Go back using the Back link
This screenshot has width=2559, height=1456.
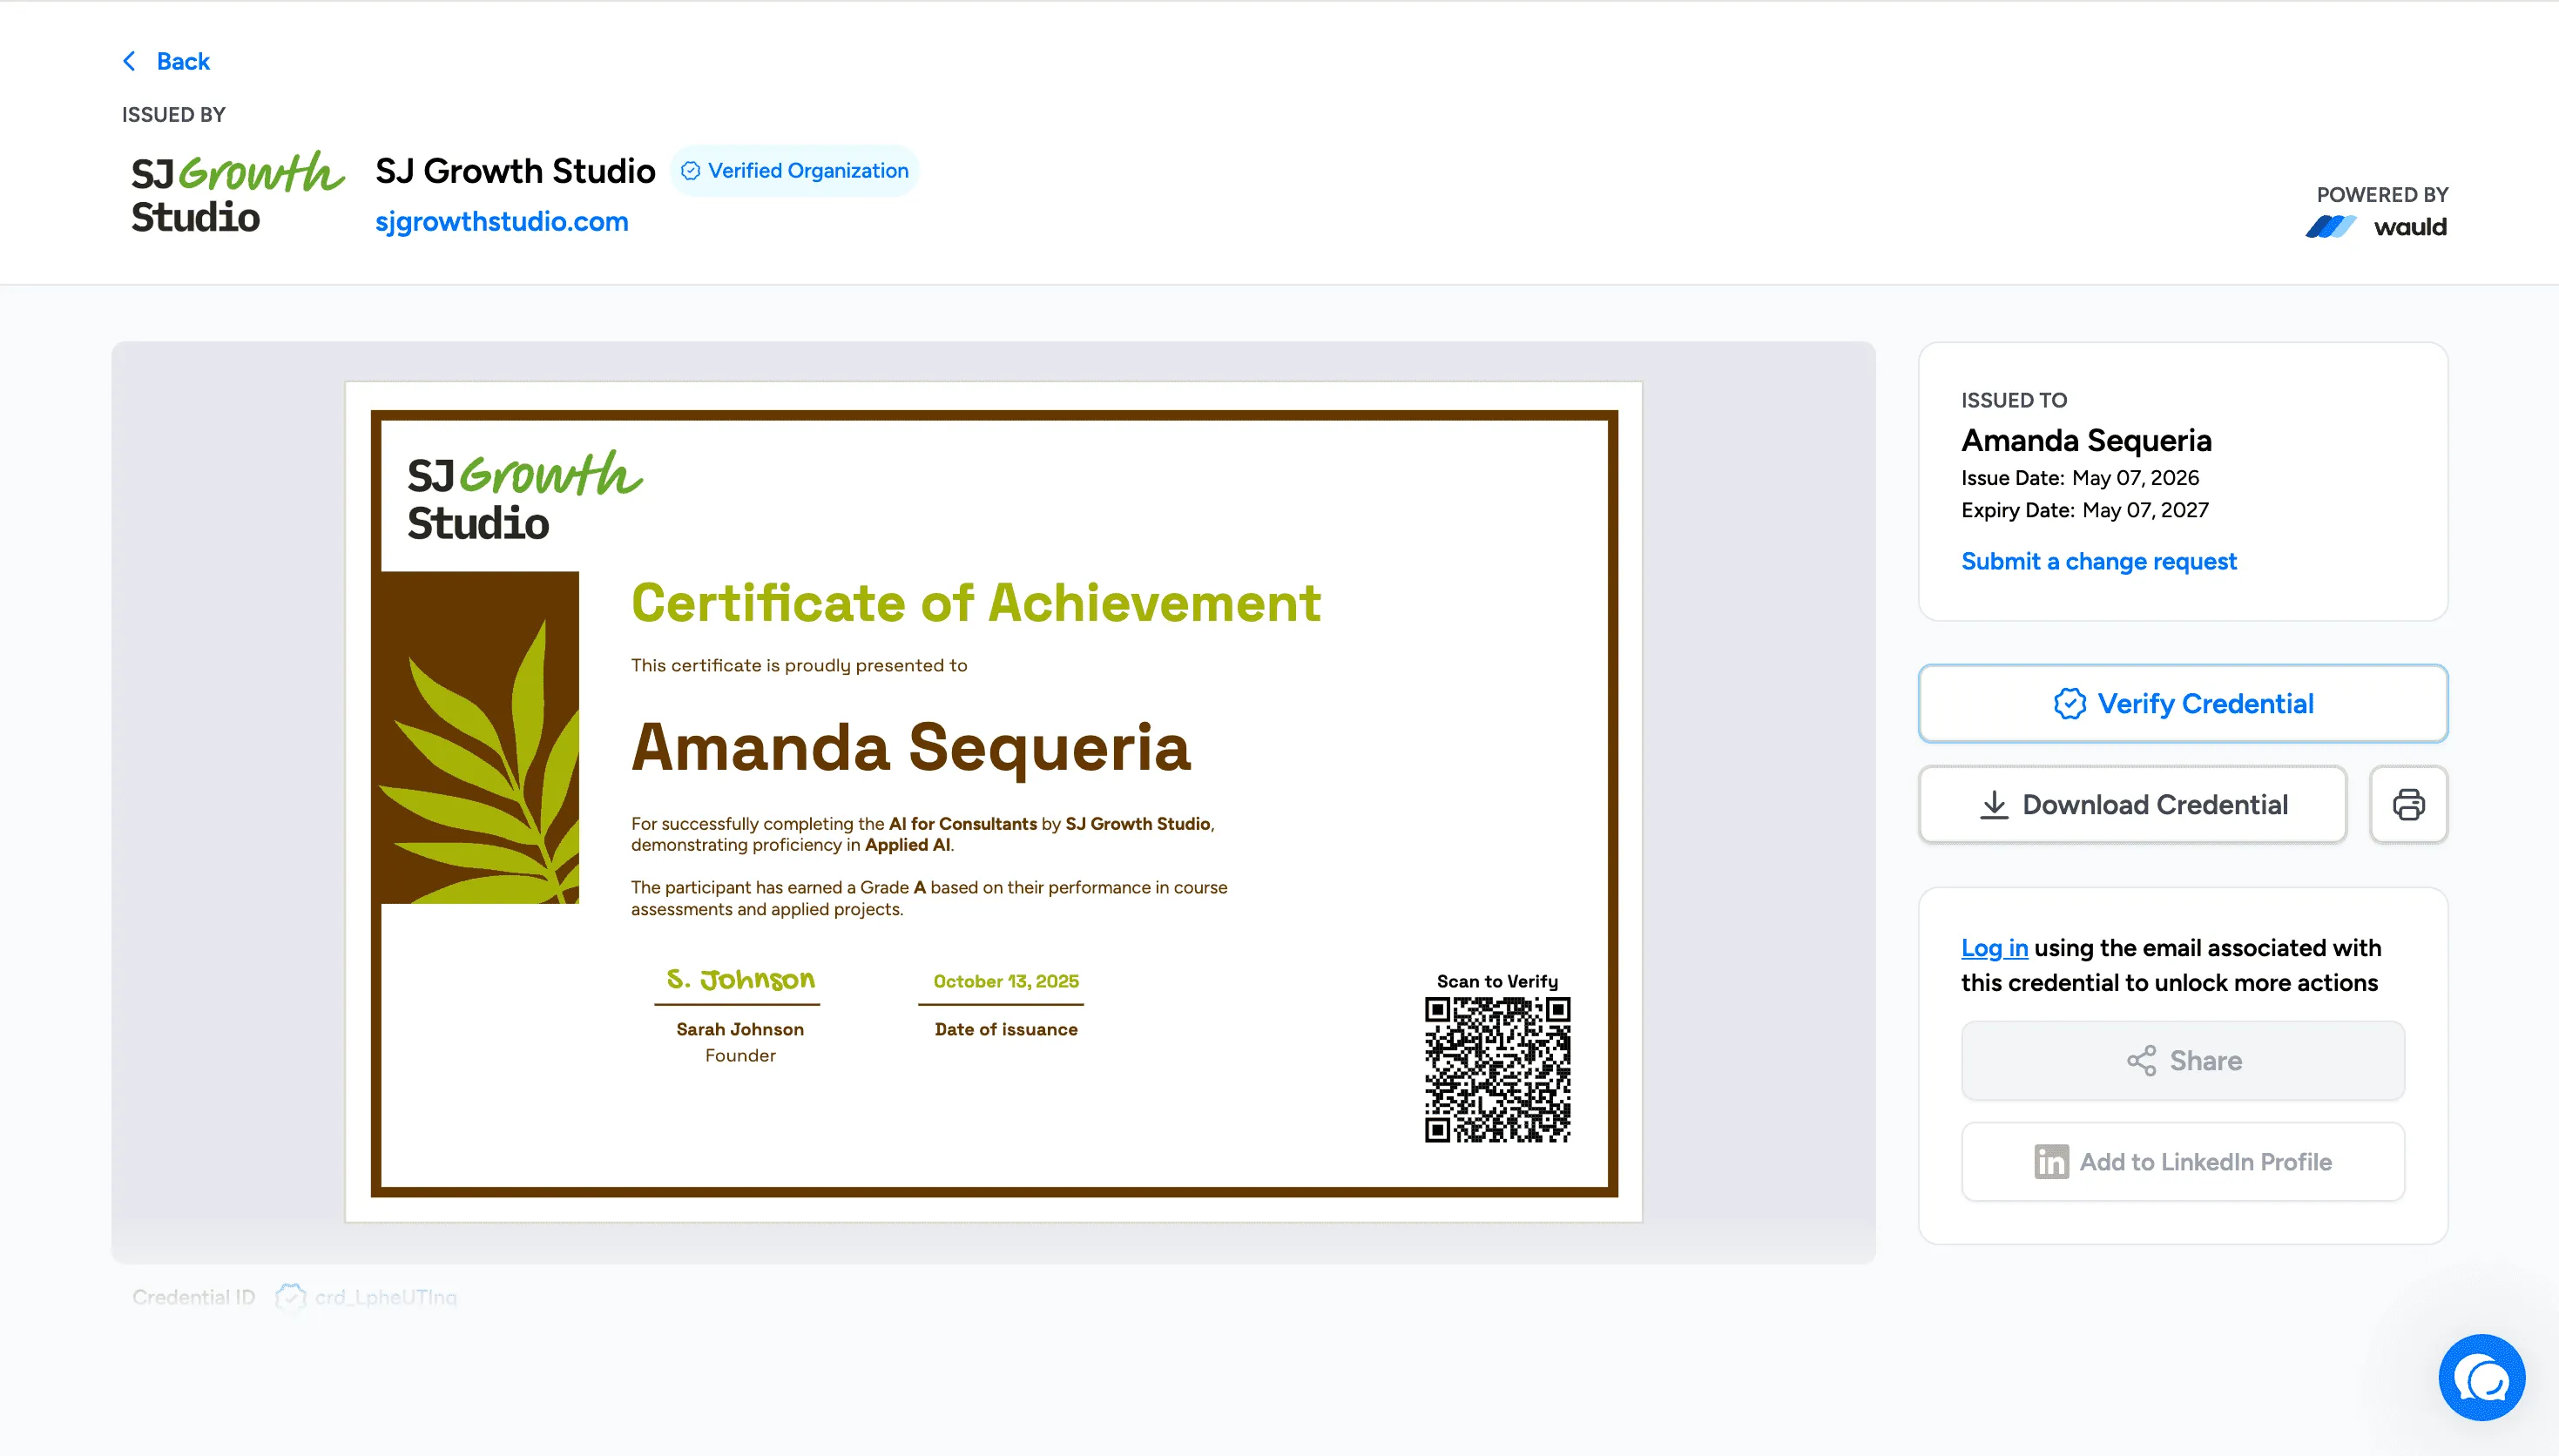166,61
